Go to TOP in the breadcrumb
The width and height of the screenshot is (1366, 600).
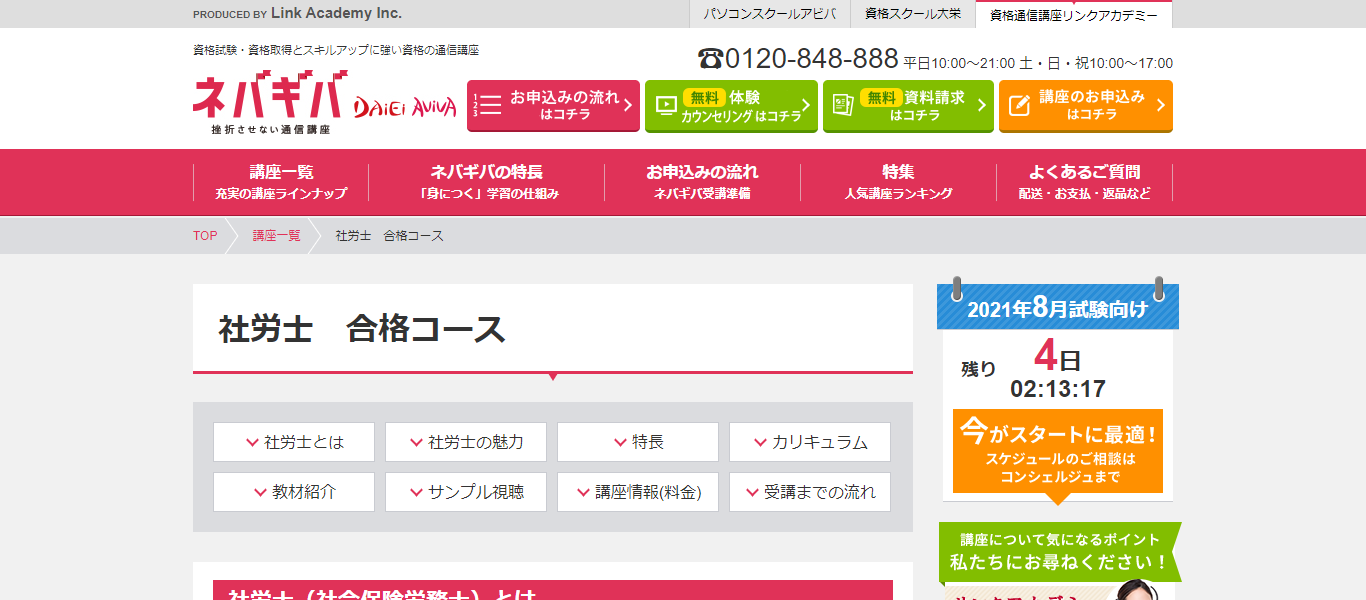(x=205, y=236)
